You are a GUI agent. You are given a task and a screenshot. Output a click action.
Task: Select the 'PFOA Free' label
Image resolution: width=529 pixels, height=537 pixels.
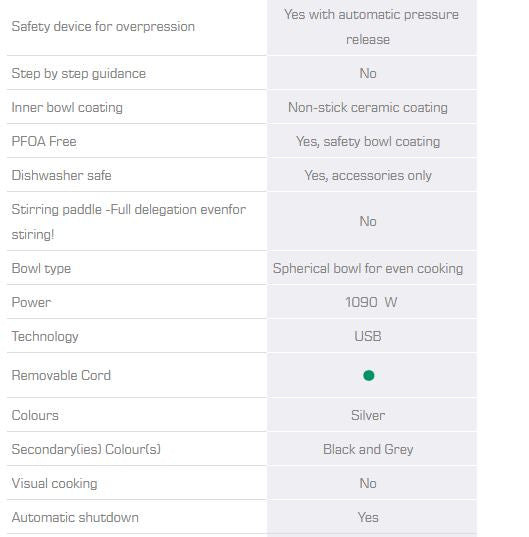(44, 141)
